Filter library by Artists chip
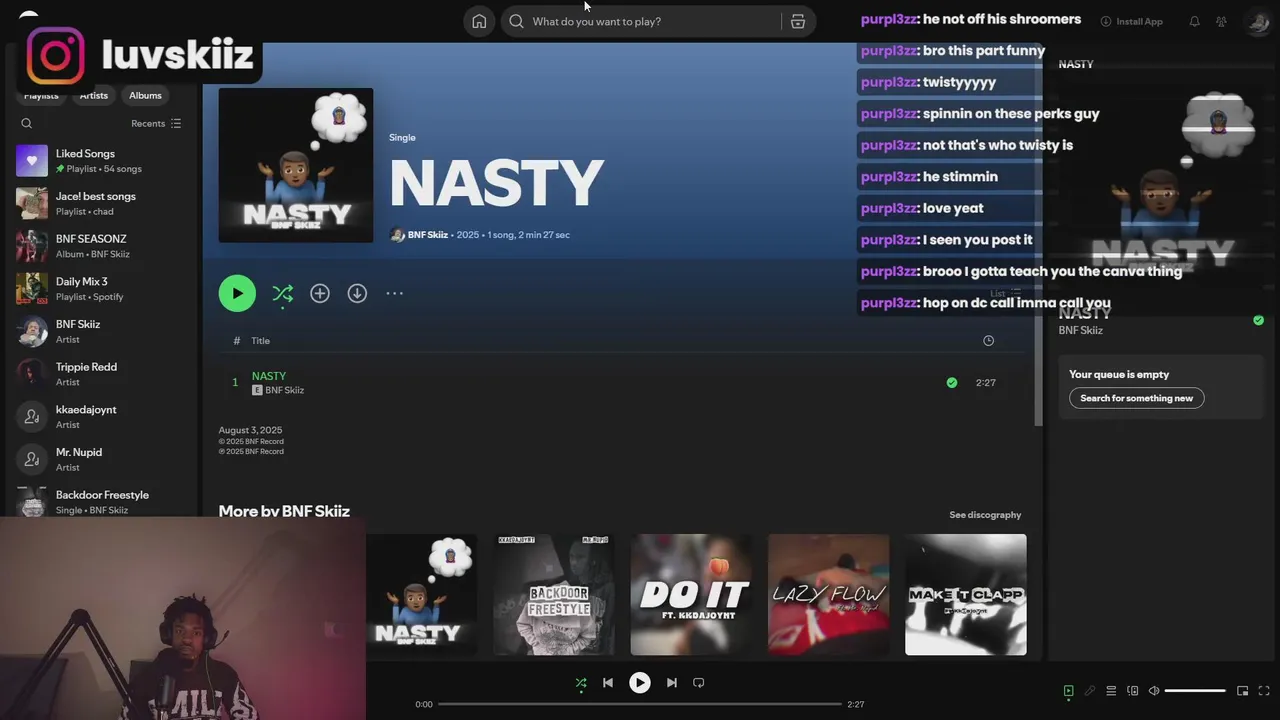This screenshot has width=1280, height=720. 94,95
